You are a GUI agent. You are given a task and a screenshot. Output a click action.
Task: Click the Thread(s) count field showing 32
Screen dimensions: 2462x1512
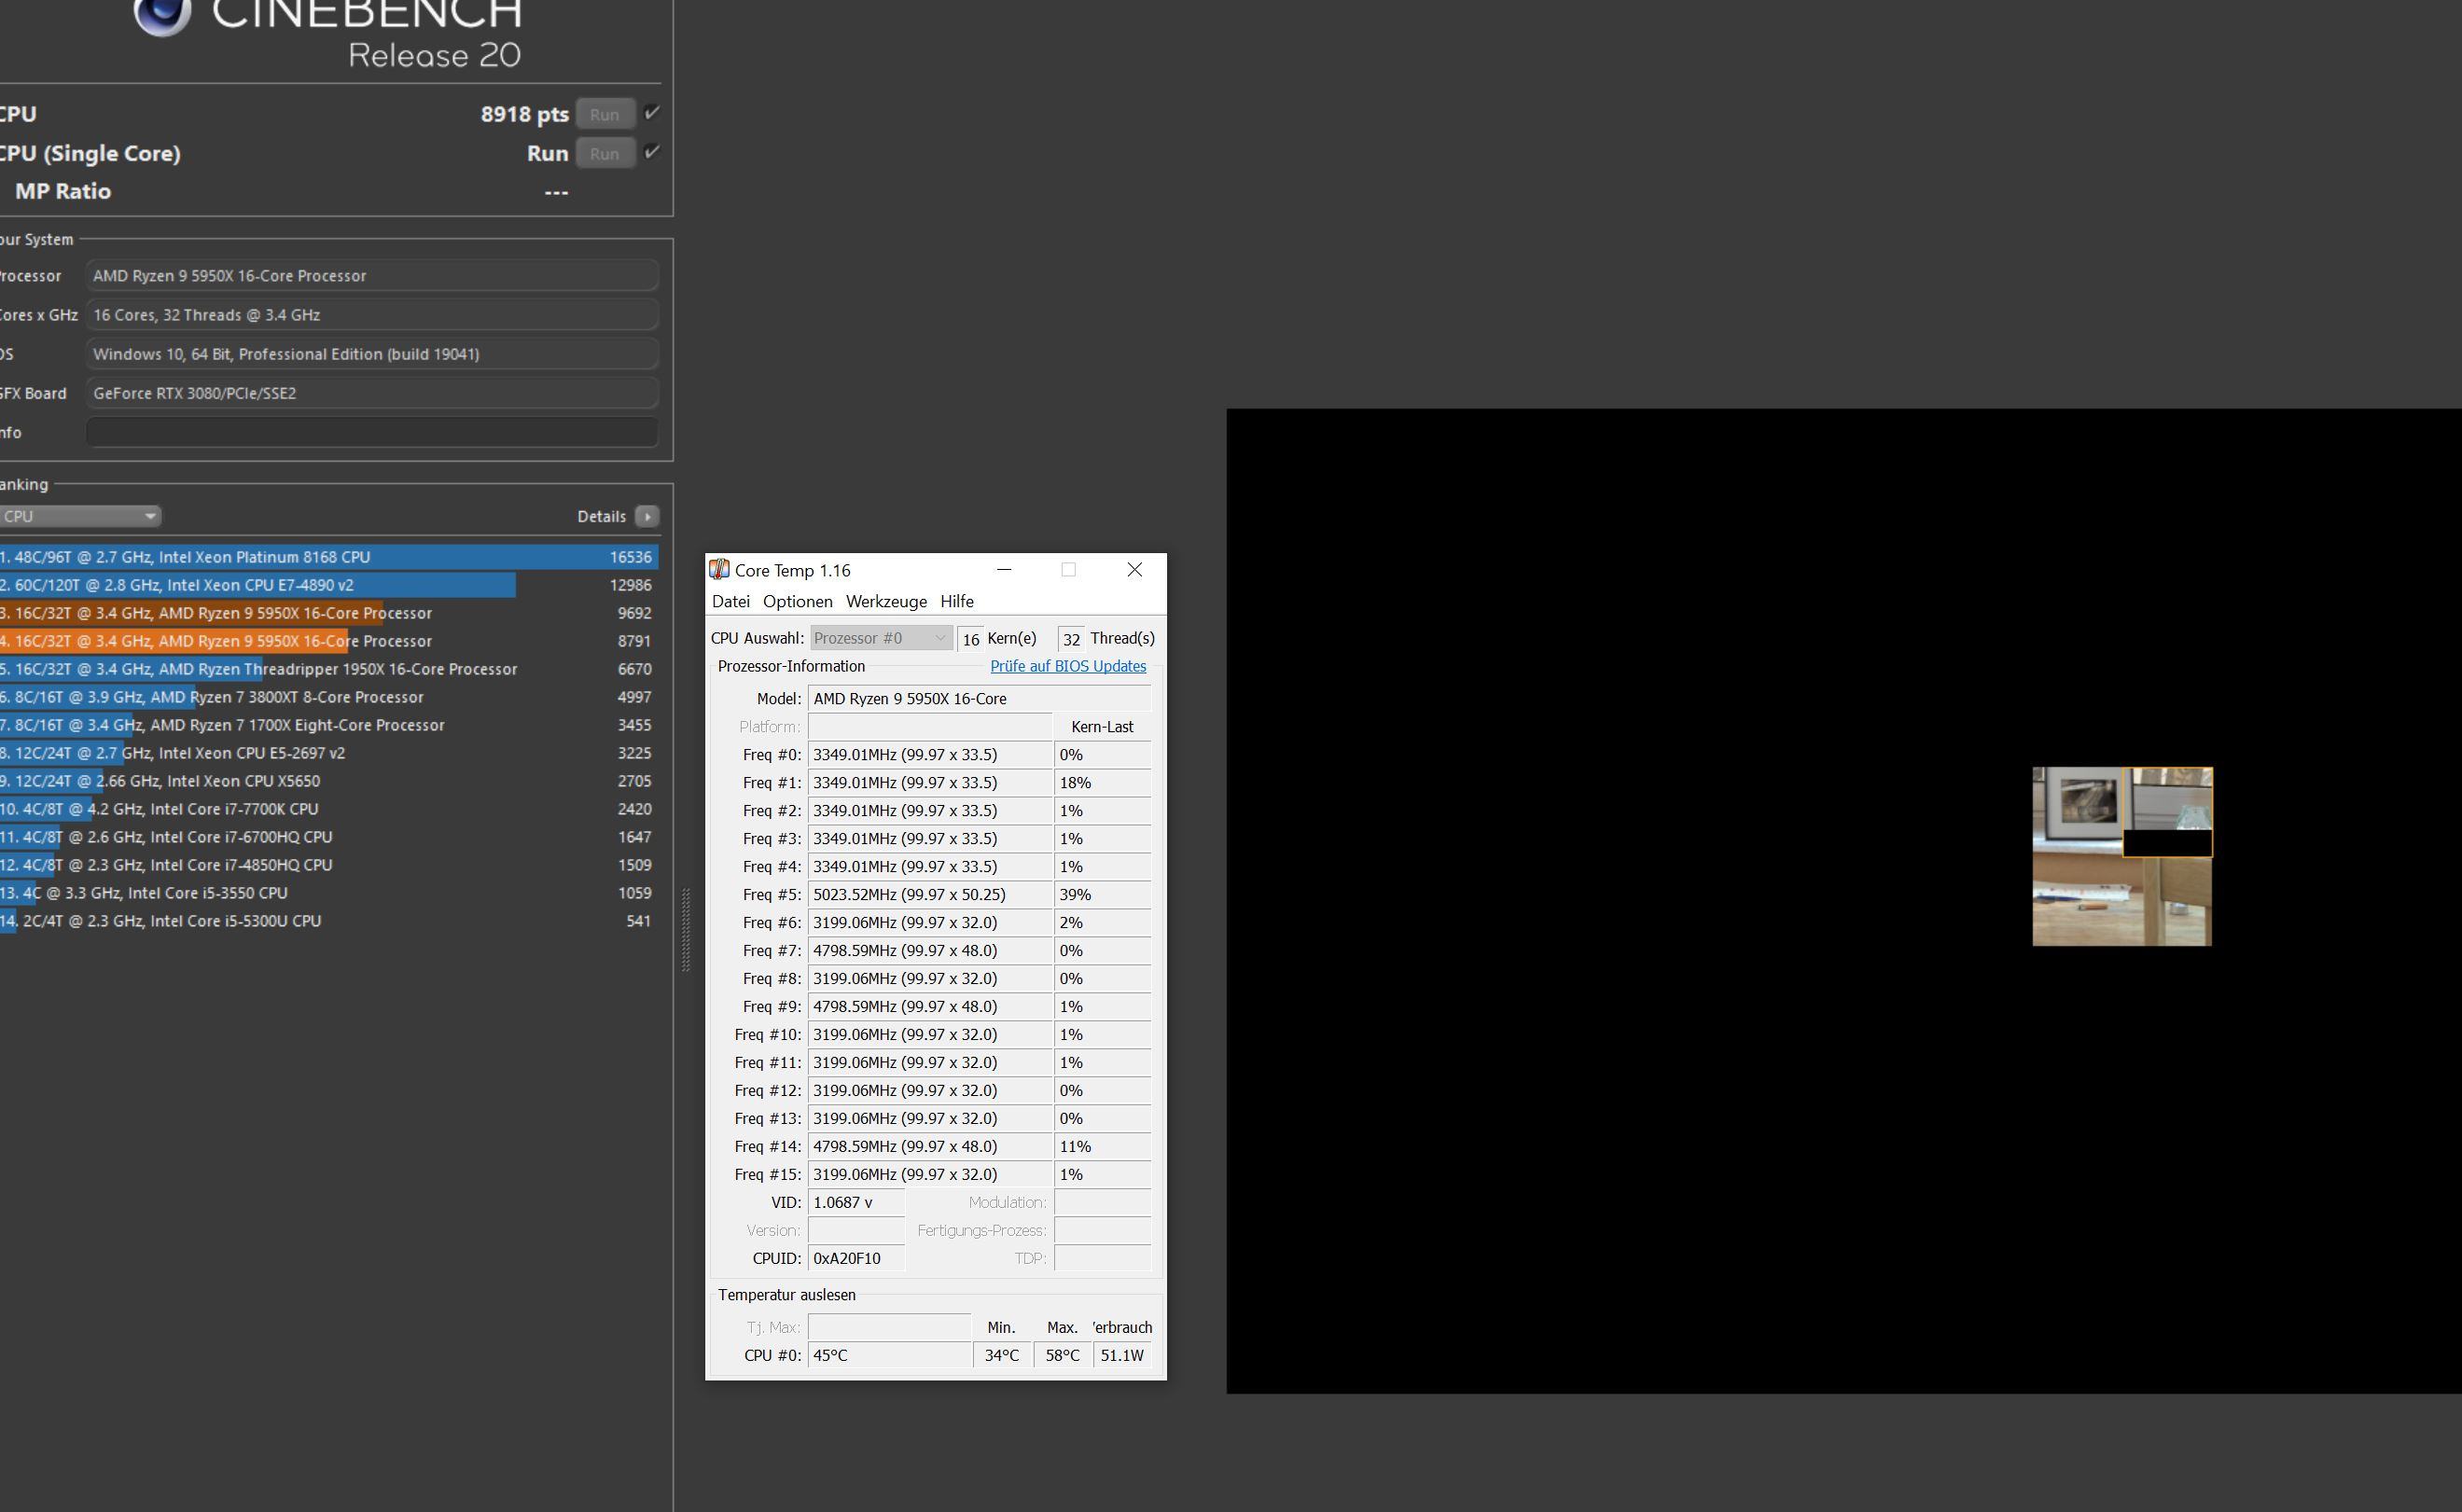pyautogui.click(x=1071, y=639)
